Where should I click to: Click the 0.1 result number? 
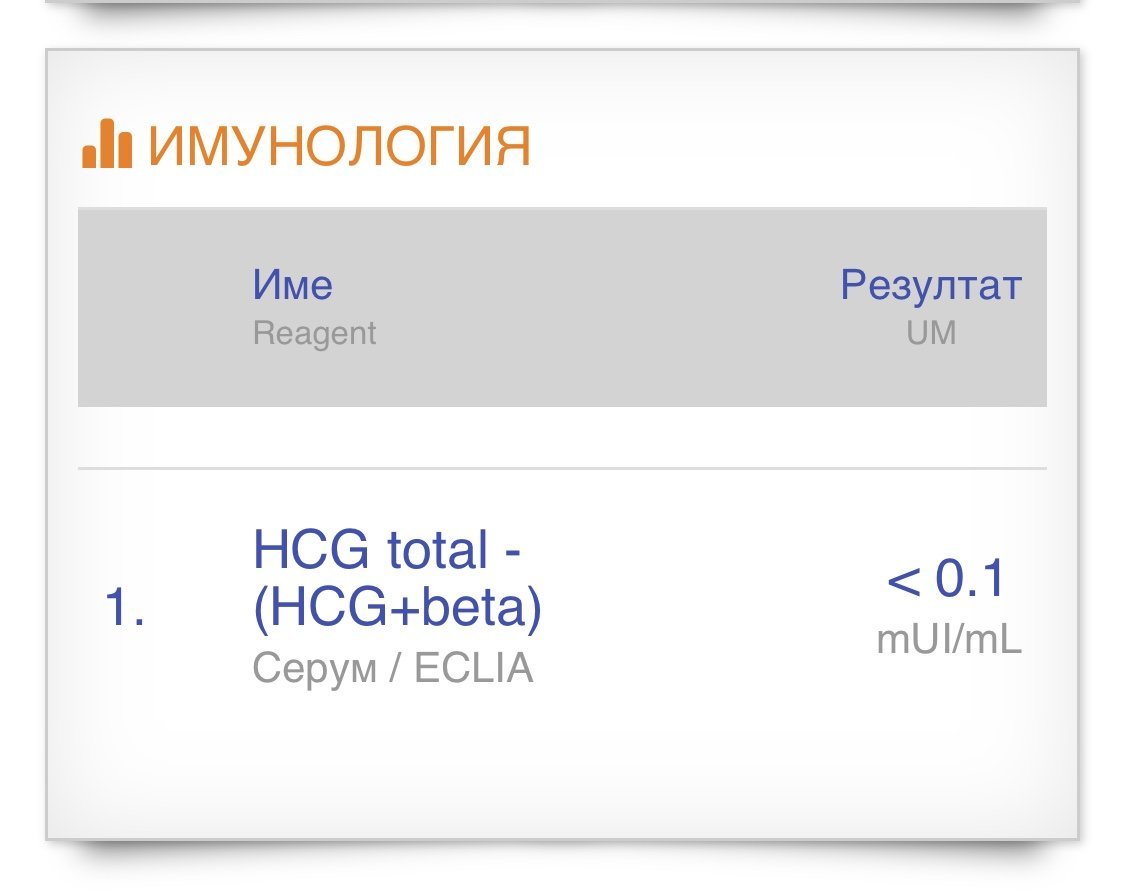969,580
